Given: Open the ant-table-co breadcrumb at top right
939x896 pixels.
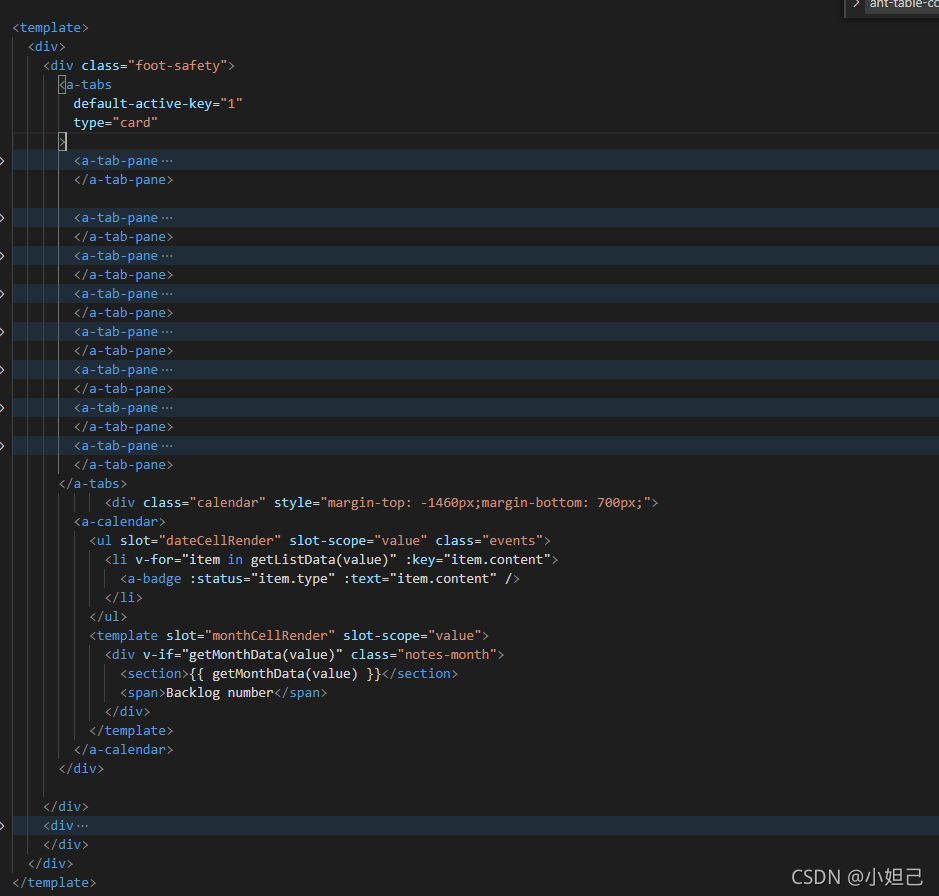Looking at the screenshot, I should [x=903, y=4].
